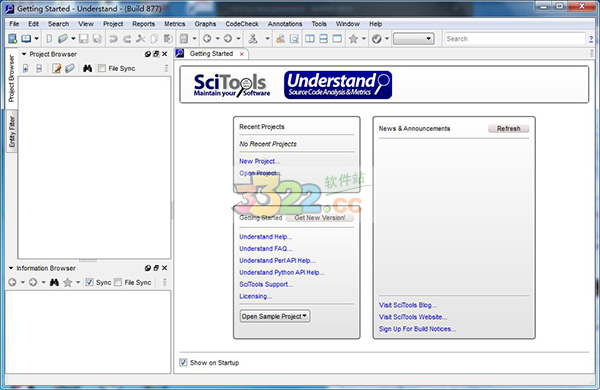Click the binoculars icon in Project Browser
Image resolution: width=600 pixels, height=390 pixels.
(88, 69)
